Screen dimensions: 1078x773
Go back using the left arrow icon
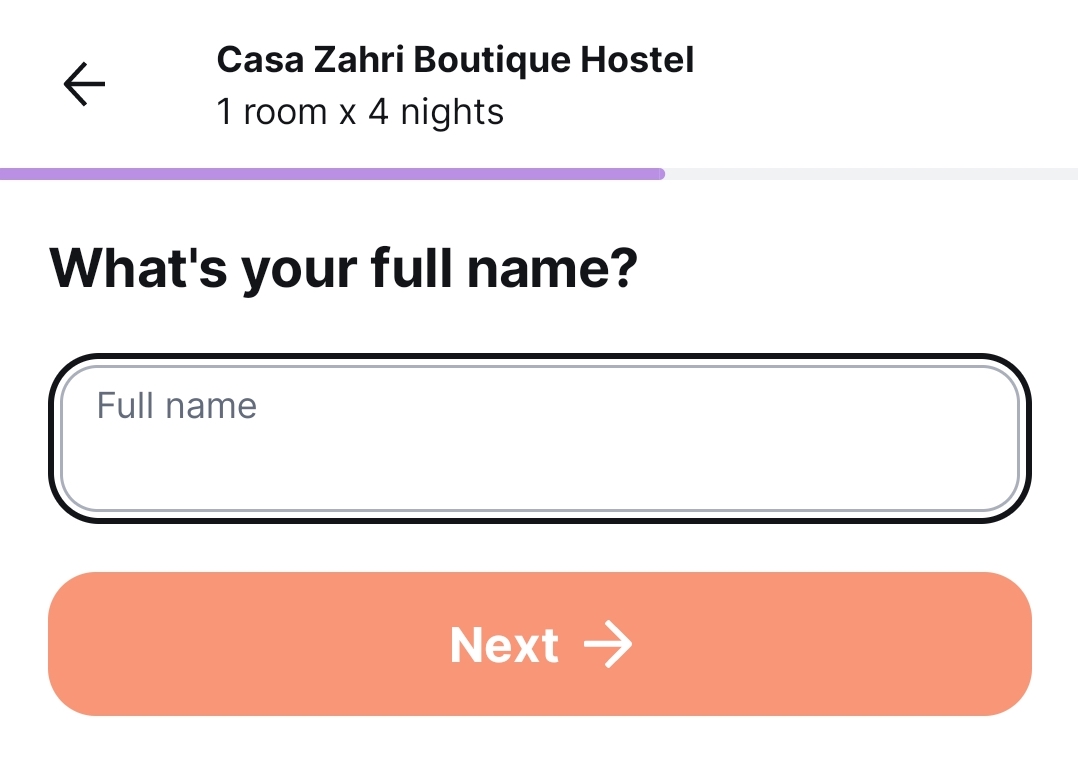click(85, 85)
